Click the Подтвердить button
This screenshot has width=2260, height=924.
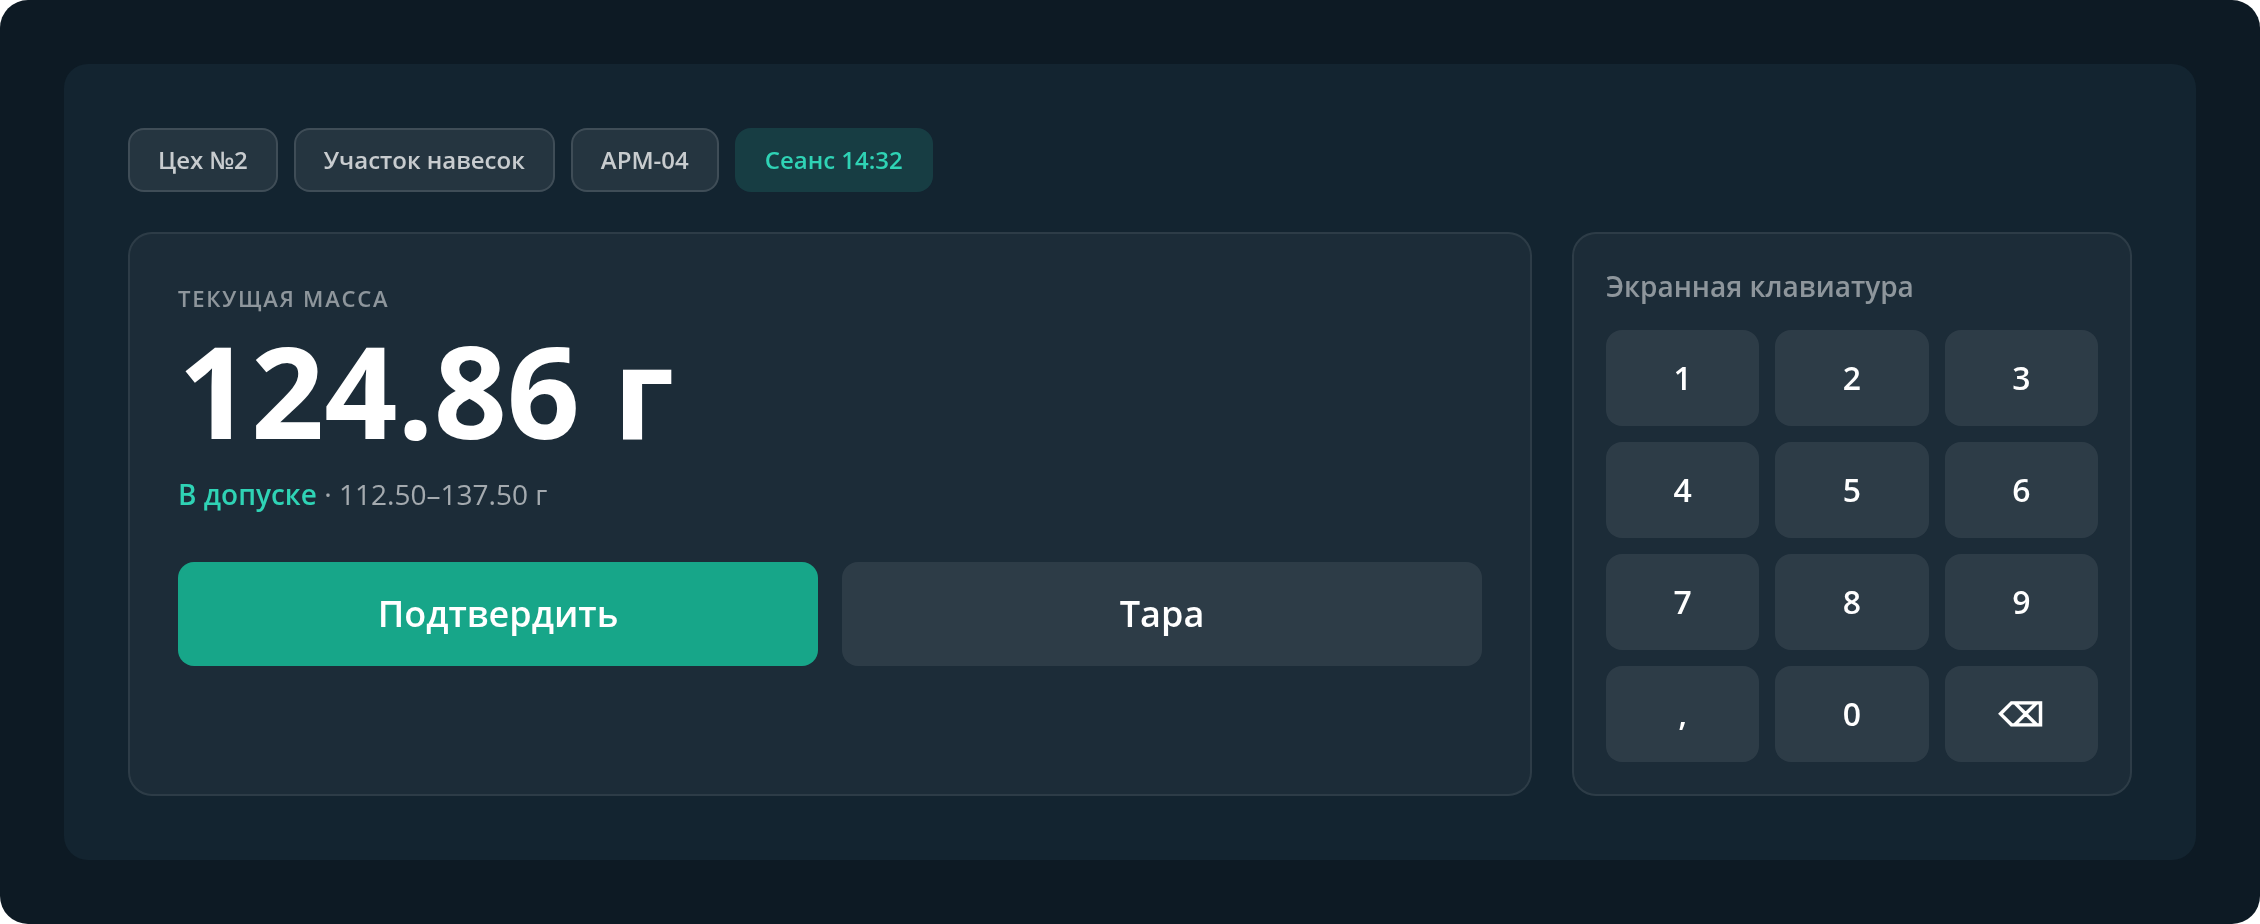(498, 614)
